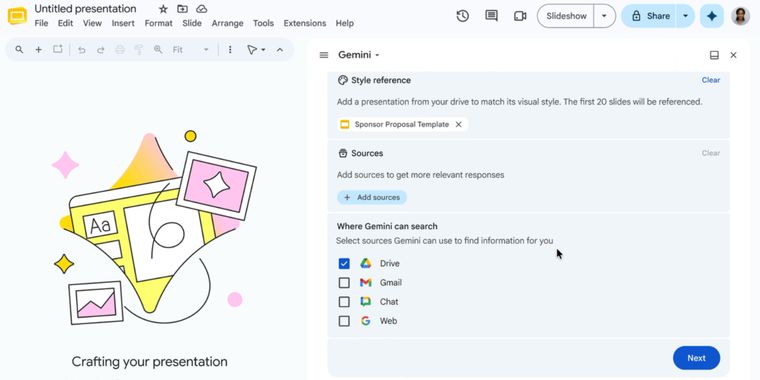Expand the Slideshow dropdown arrow
760x380 pixels.
click(x=604, y=16)
